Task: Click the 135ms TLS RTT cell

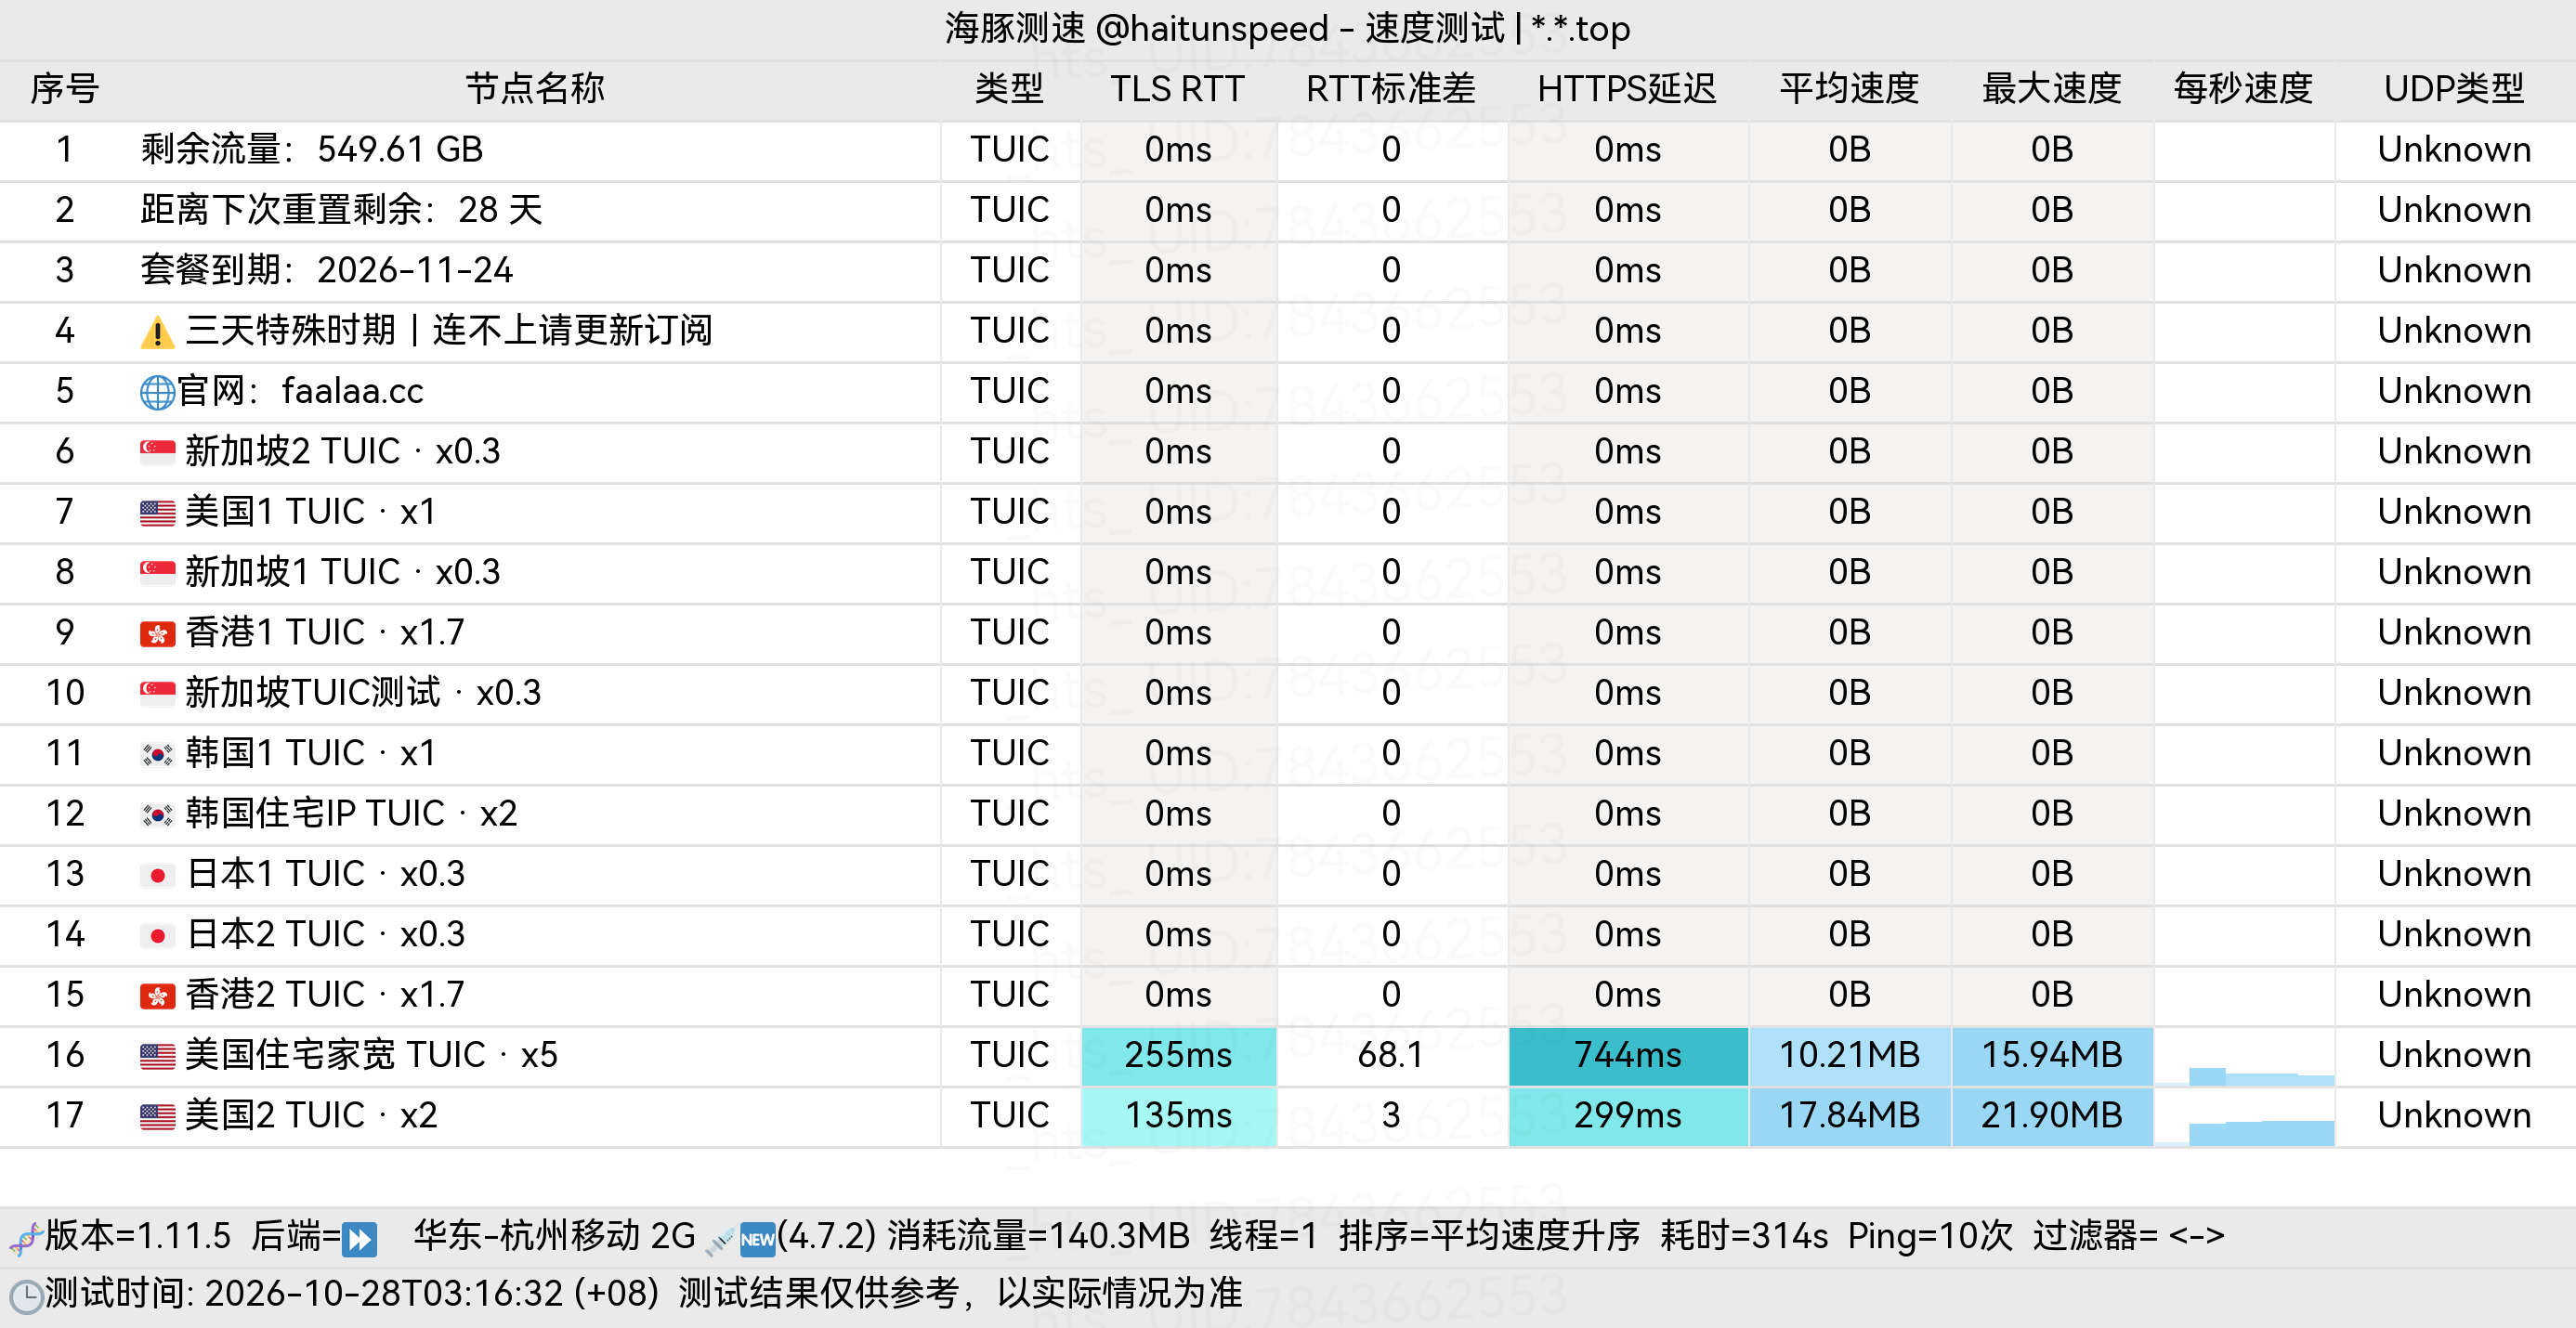Action: pos(1178,1116)
